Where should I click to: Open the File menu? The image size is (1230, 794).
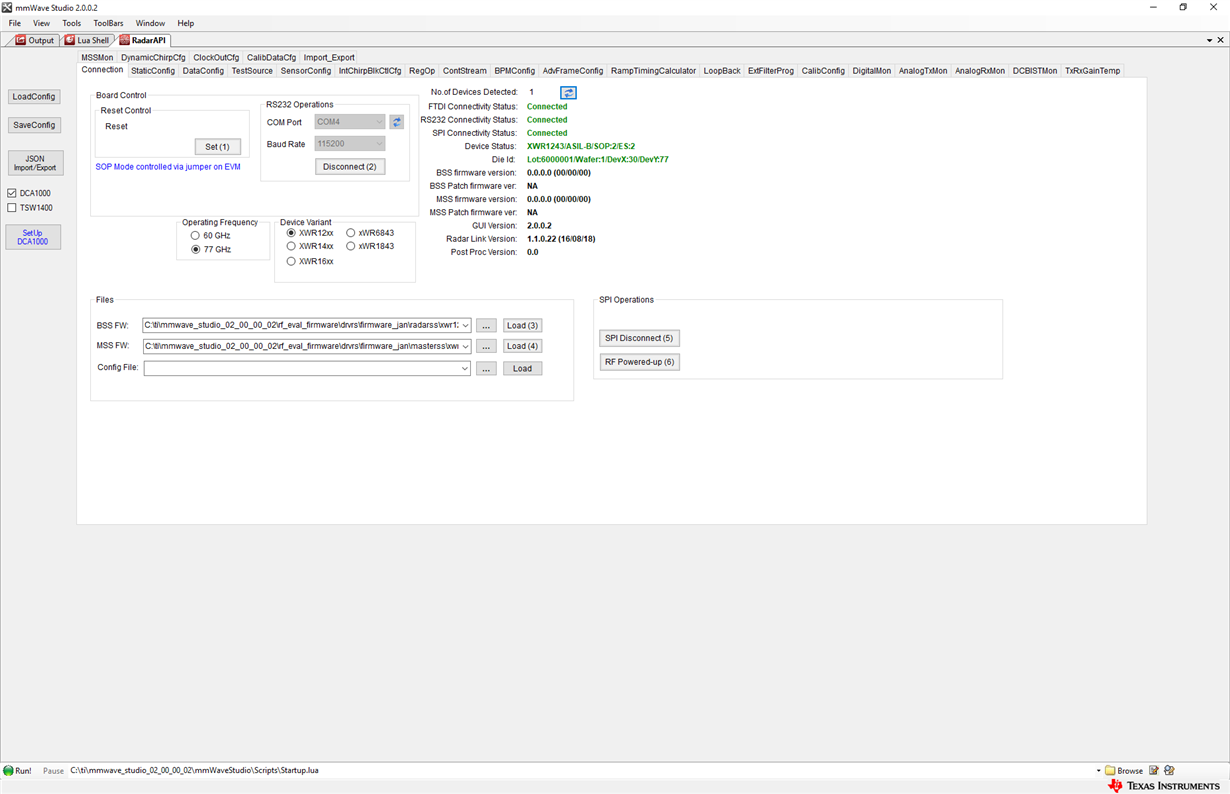pyautogui.click(x=15, y=23)
